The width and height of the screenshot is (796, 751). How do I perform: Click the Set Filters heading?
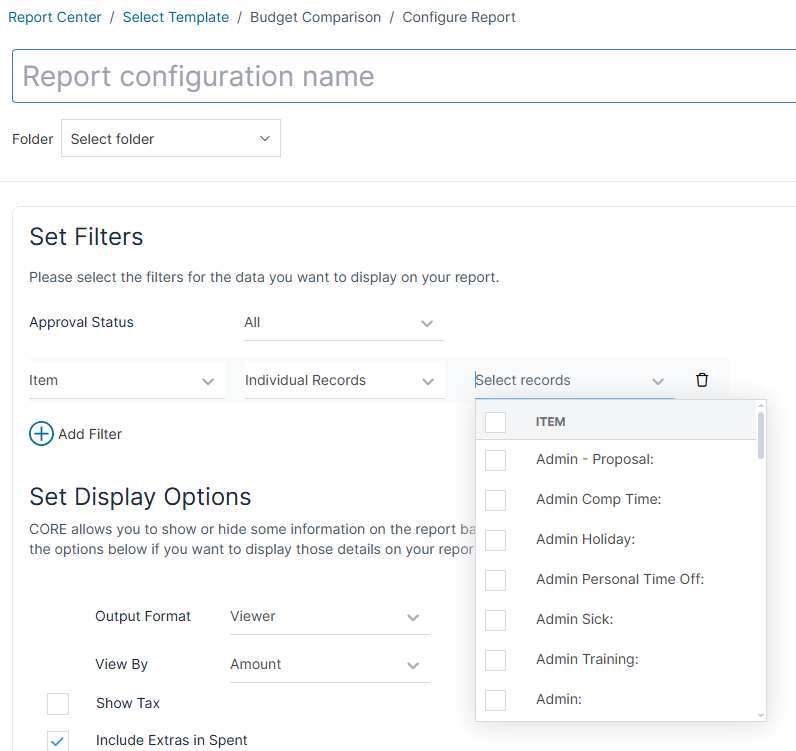click(x=86, y=237)
